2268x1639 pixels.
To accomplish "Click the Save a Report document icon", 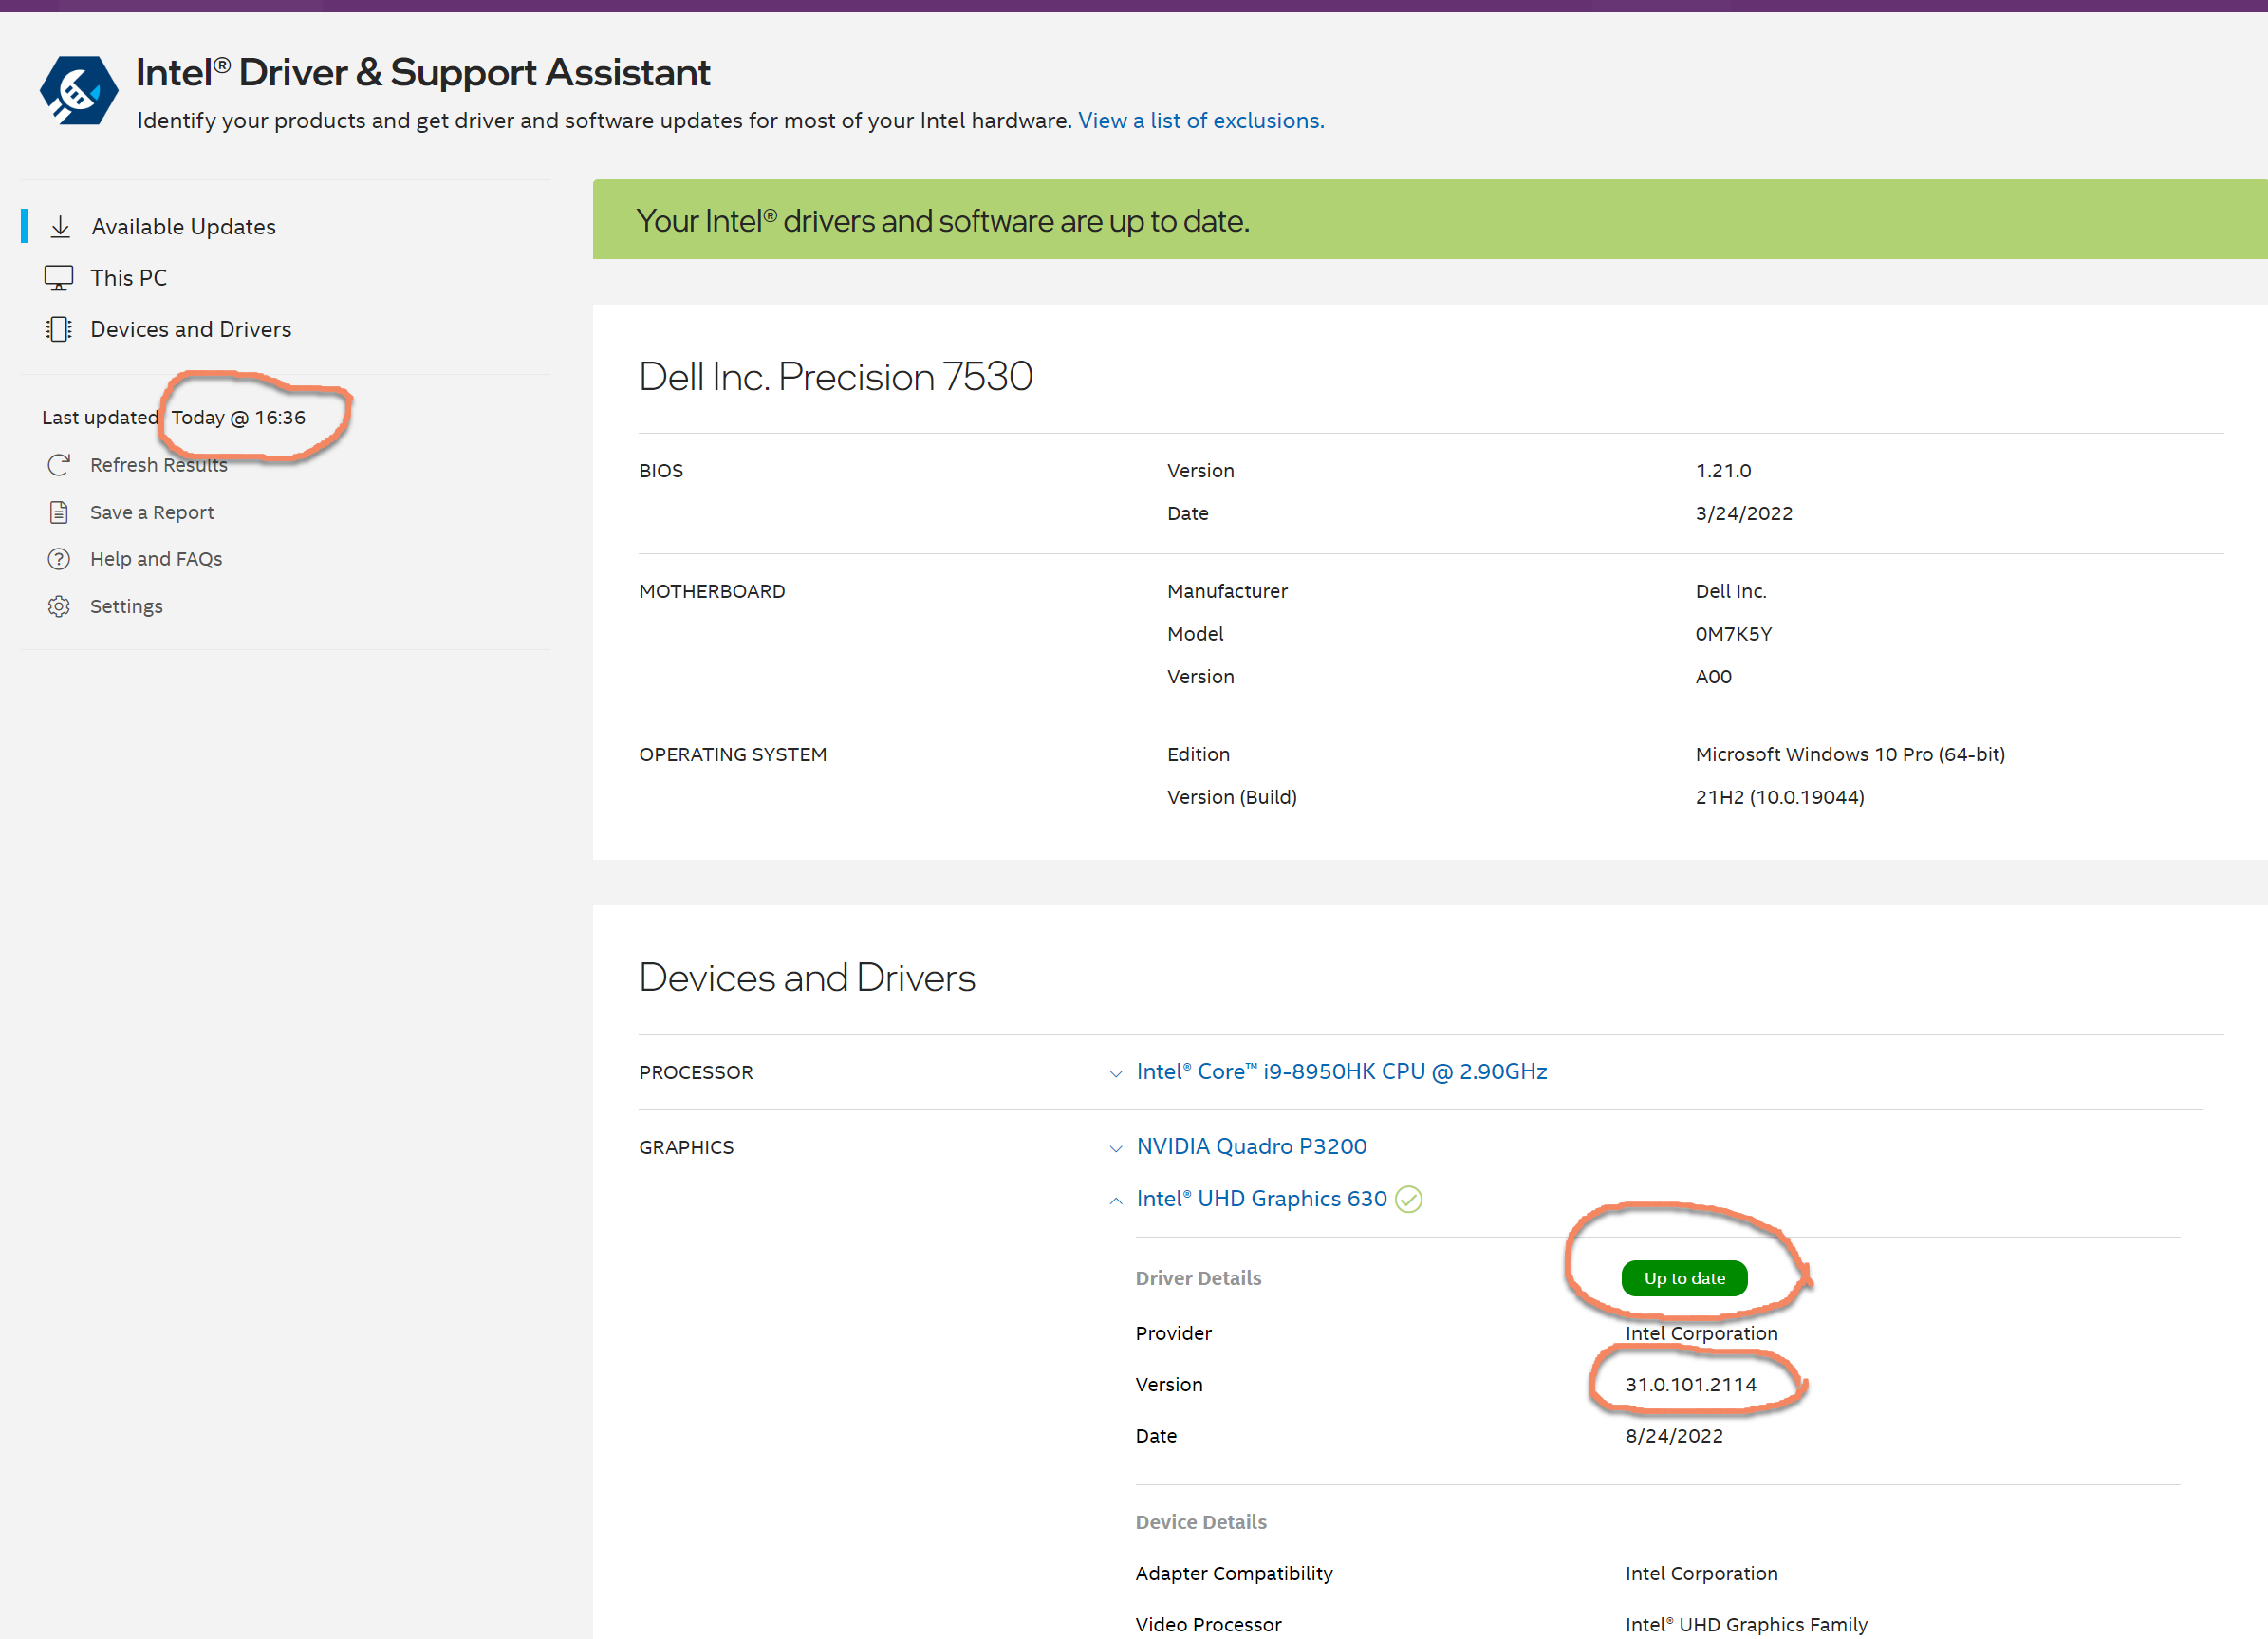I will click(59, 512).
